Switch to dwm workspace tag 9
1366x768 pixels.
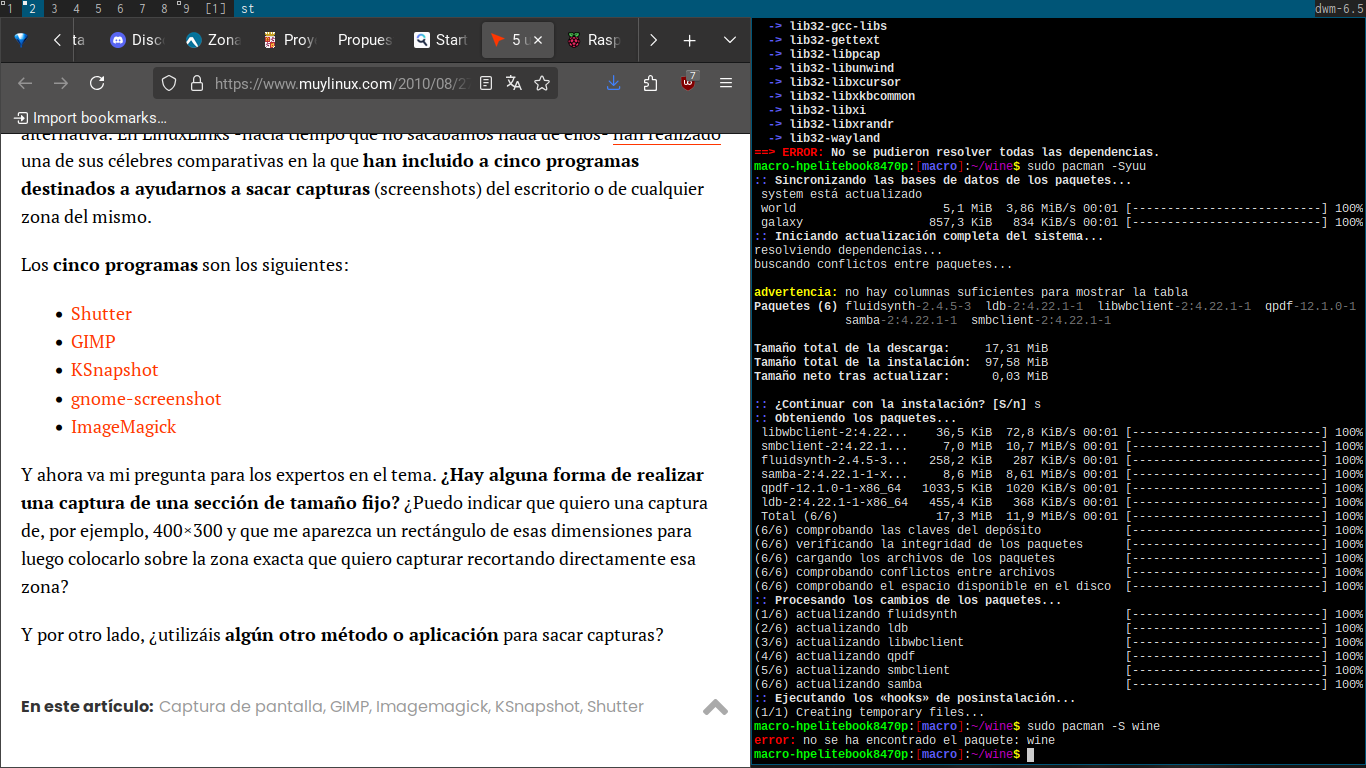point(186,9)
